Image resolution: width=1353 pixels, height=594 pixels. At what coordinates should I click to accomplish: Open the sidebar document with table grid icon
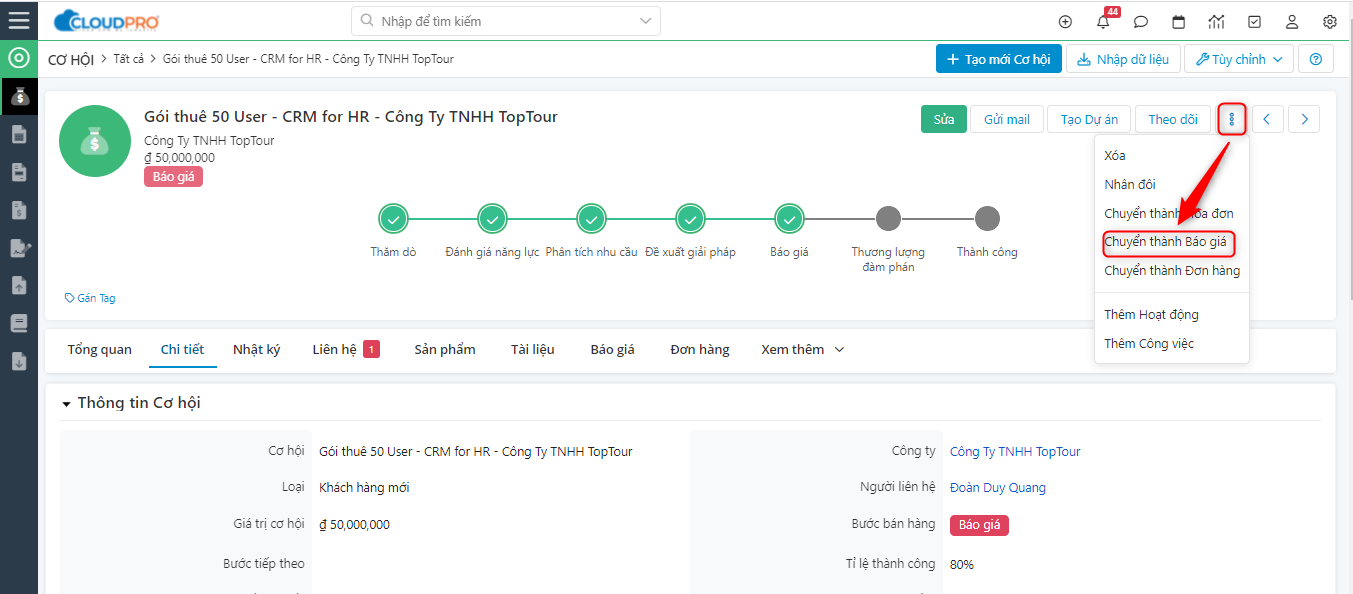19,135
